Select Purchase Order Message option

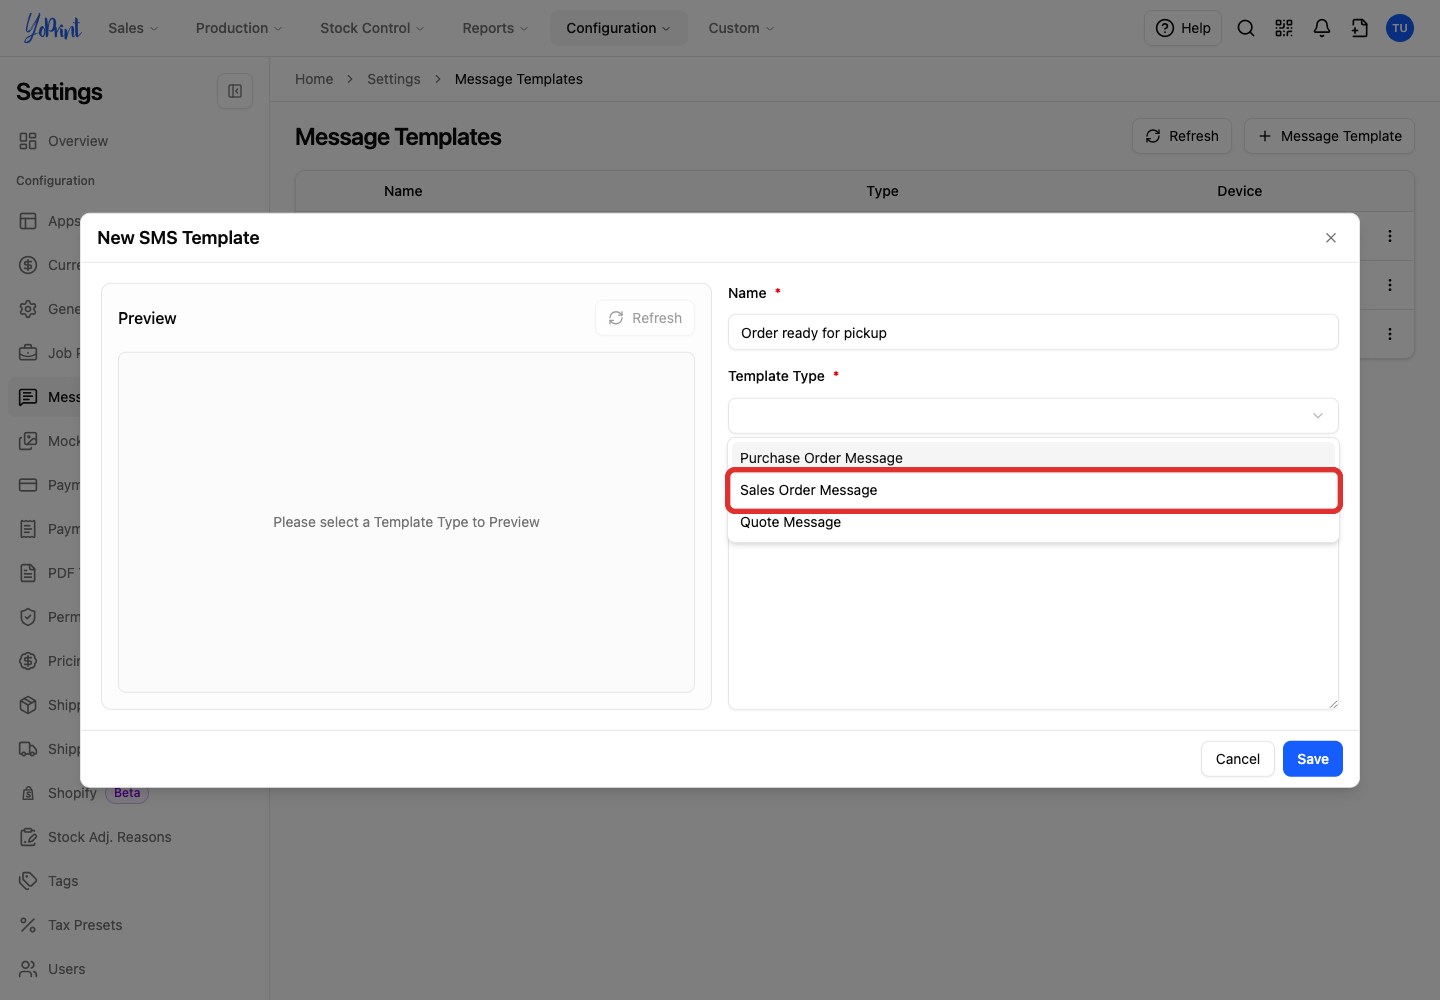click(1033, 457)
